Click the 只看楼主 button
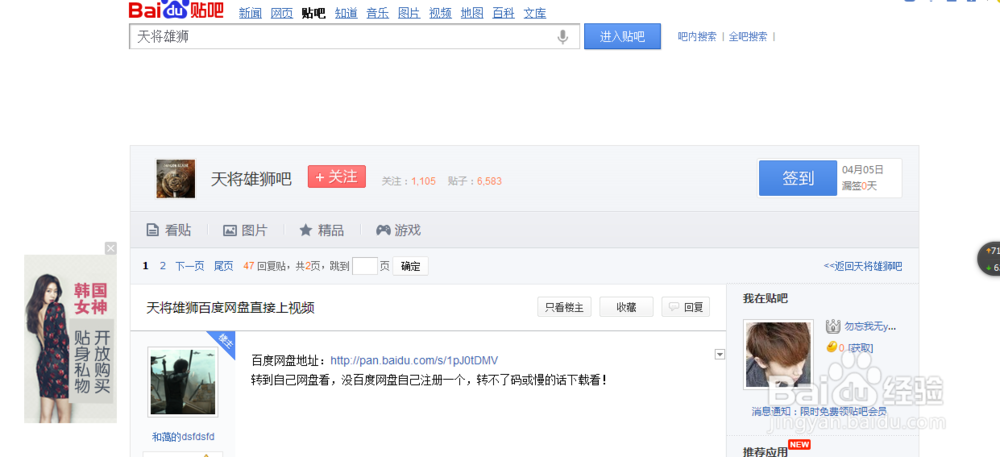 coord(564,307)
